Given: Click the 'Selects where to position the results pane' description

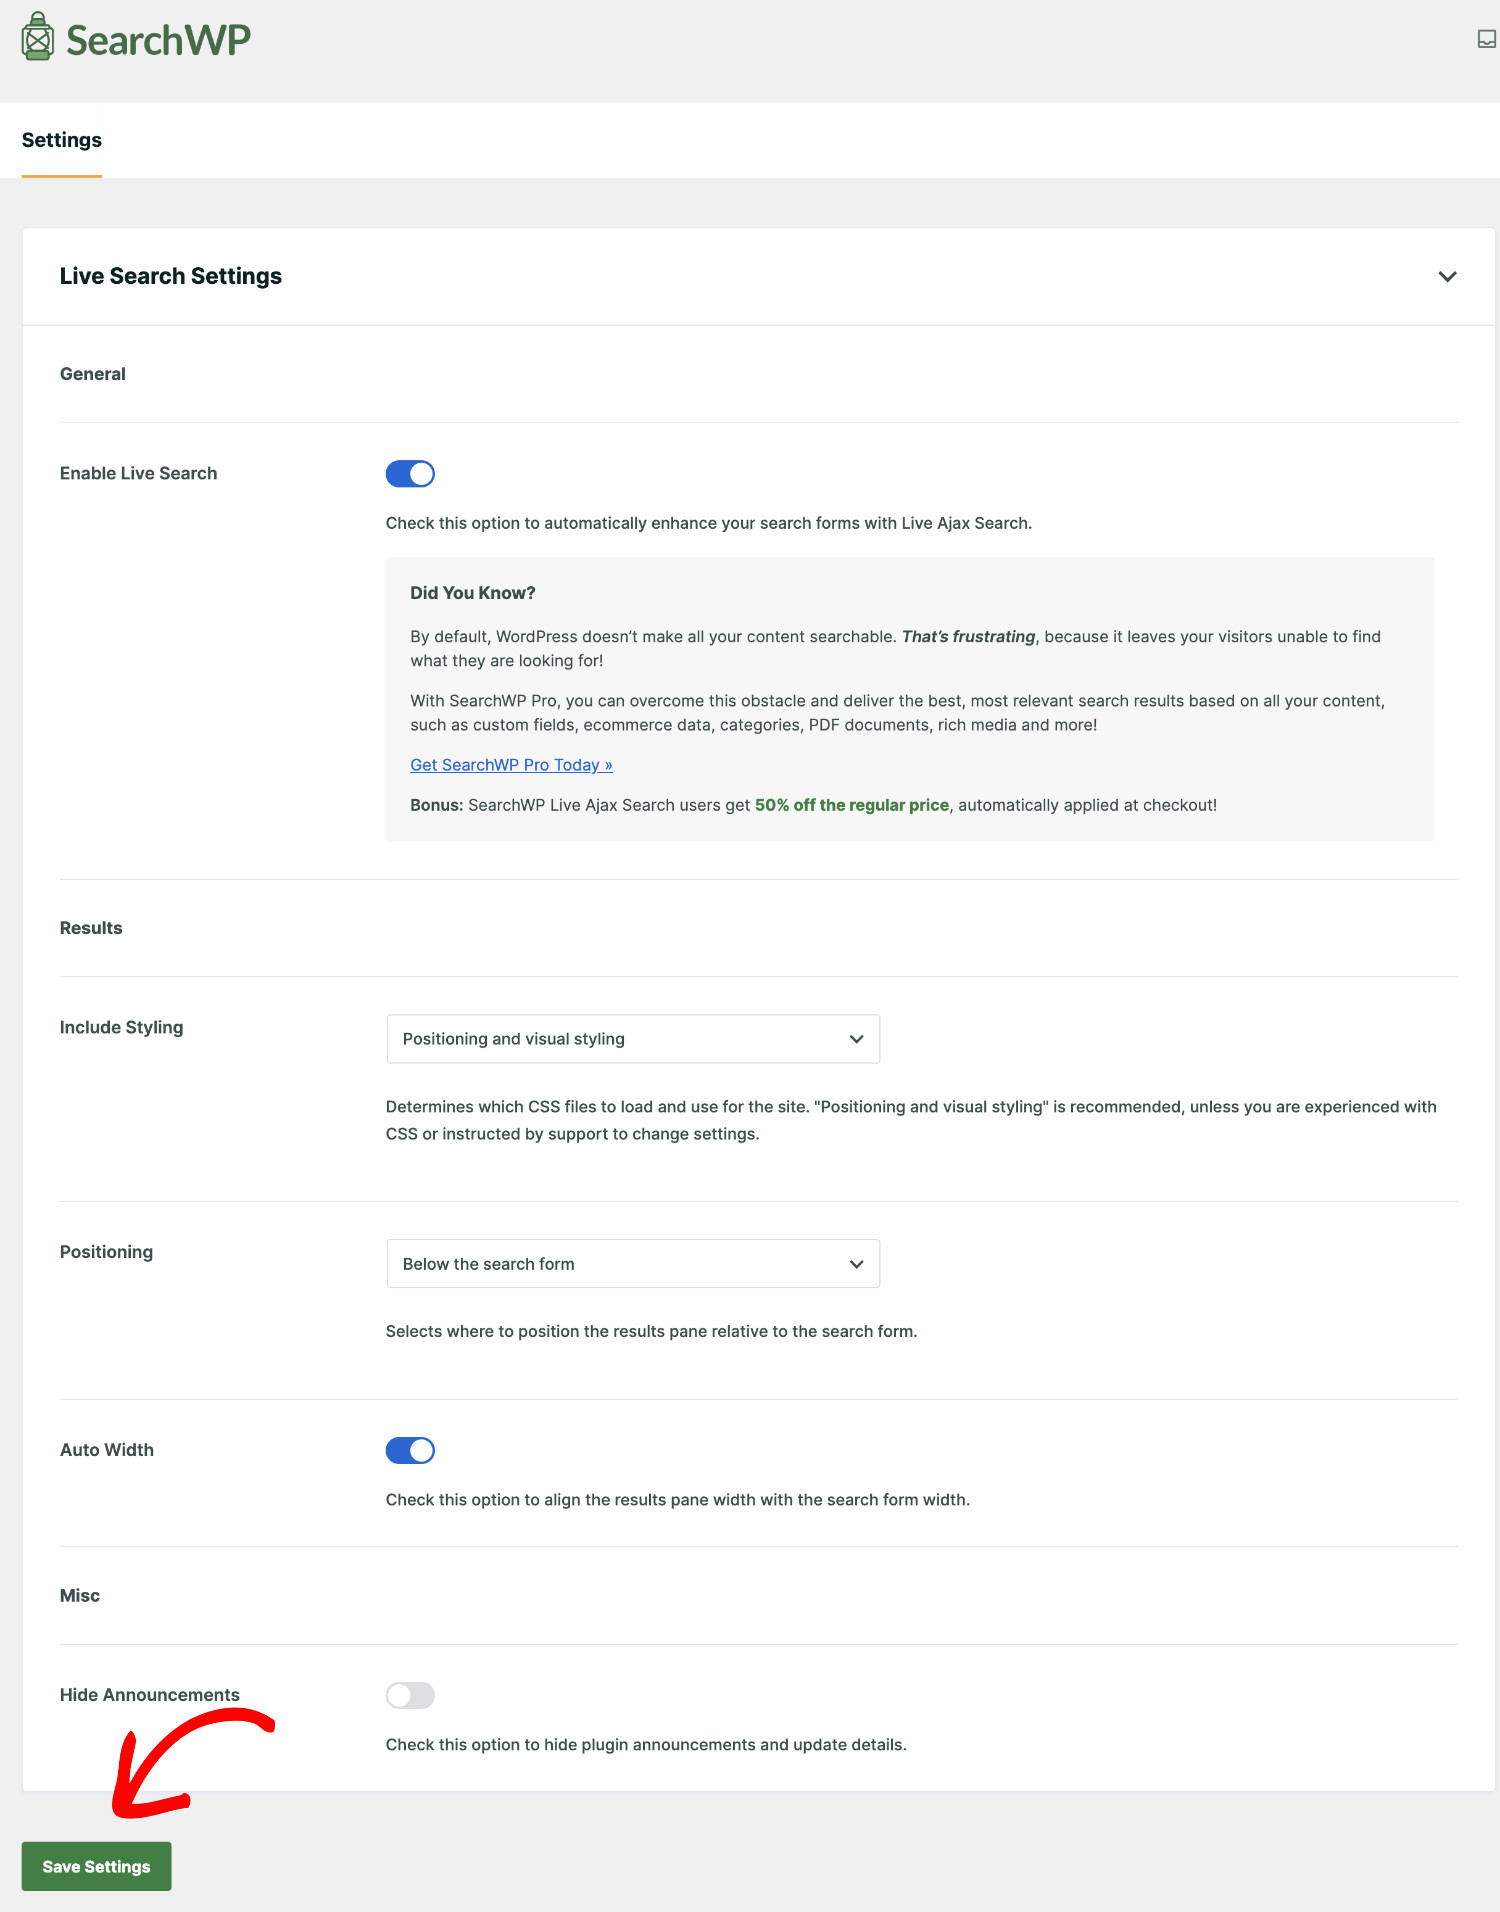Looking at the screenshot, I should [x=651, y=1332].
